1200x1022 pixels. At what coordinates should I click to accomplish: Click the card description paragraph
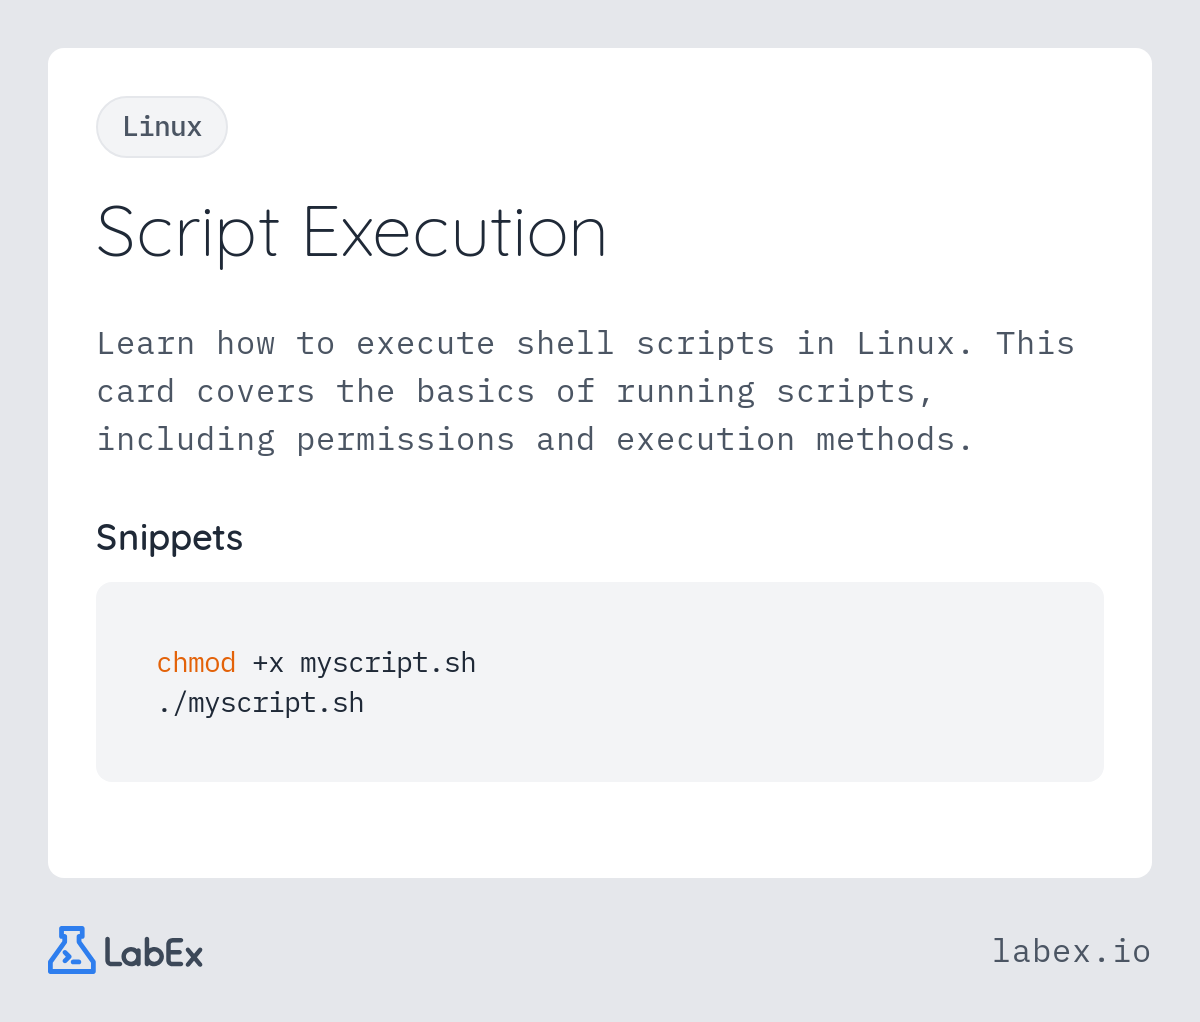click(586, 391)
